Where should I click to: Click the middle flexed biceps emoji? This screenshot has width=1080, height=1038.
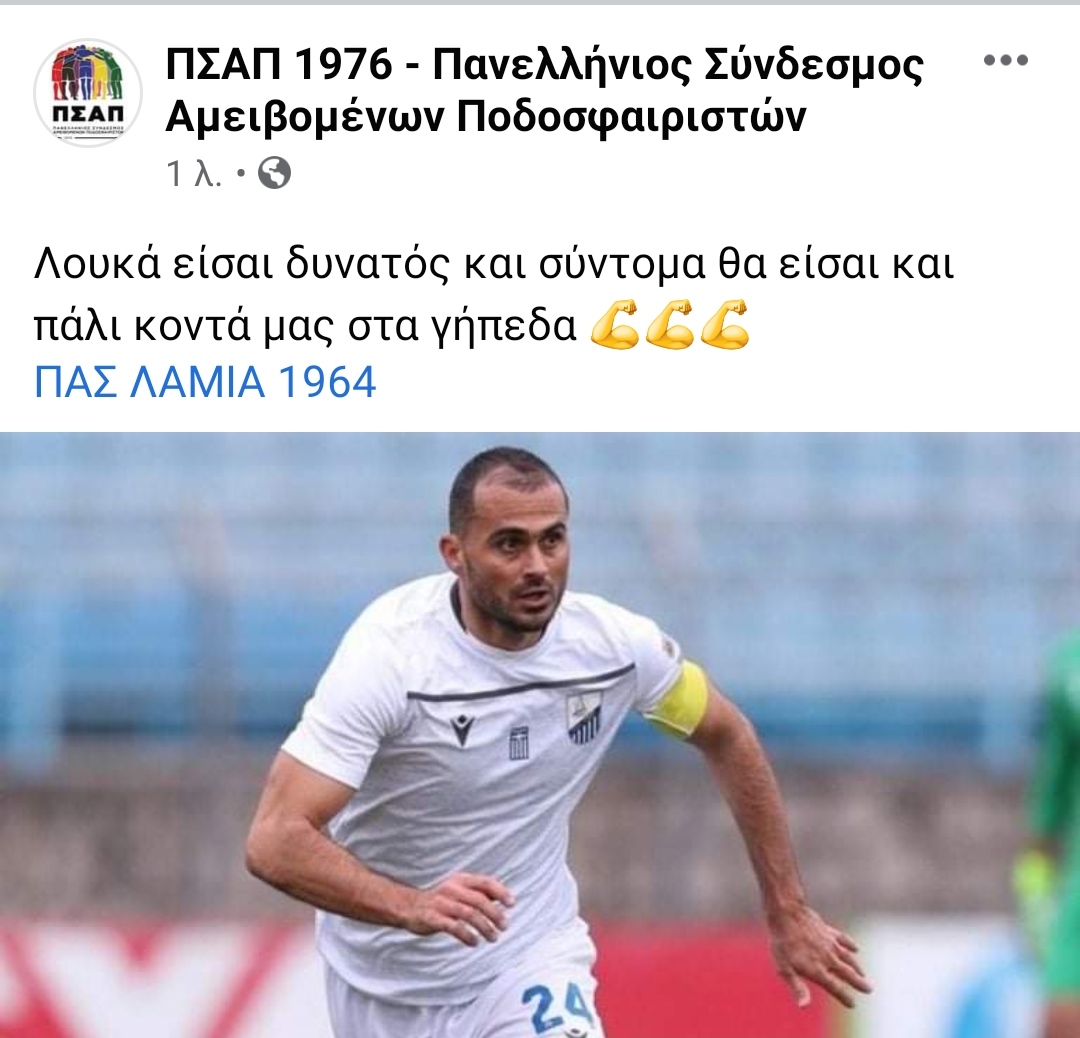pos(669,324)
